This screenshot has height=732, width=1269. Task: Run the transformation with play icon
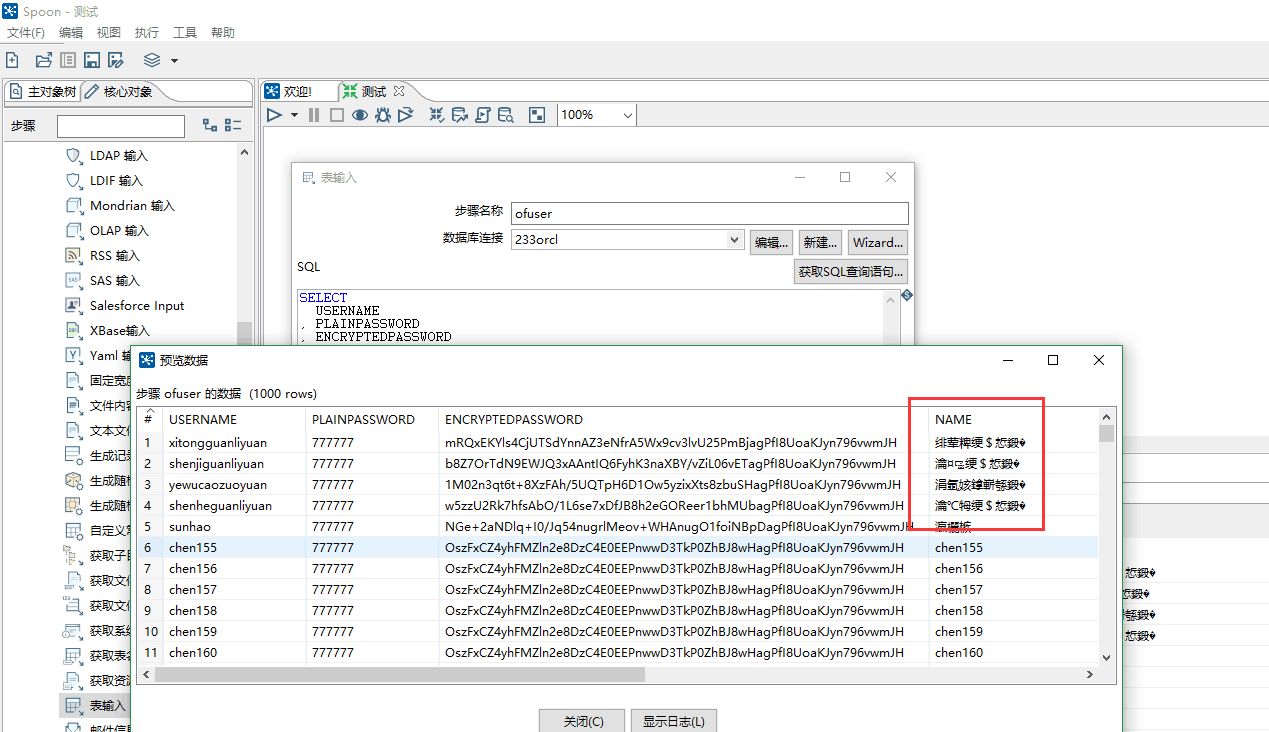click(274, 115)
